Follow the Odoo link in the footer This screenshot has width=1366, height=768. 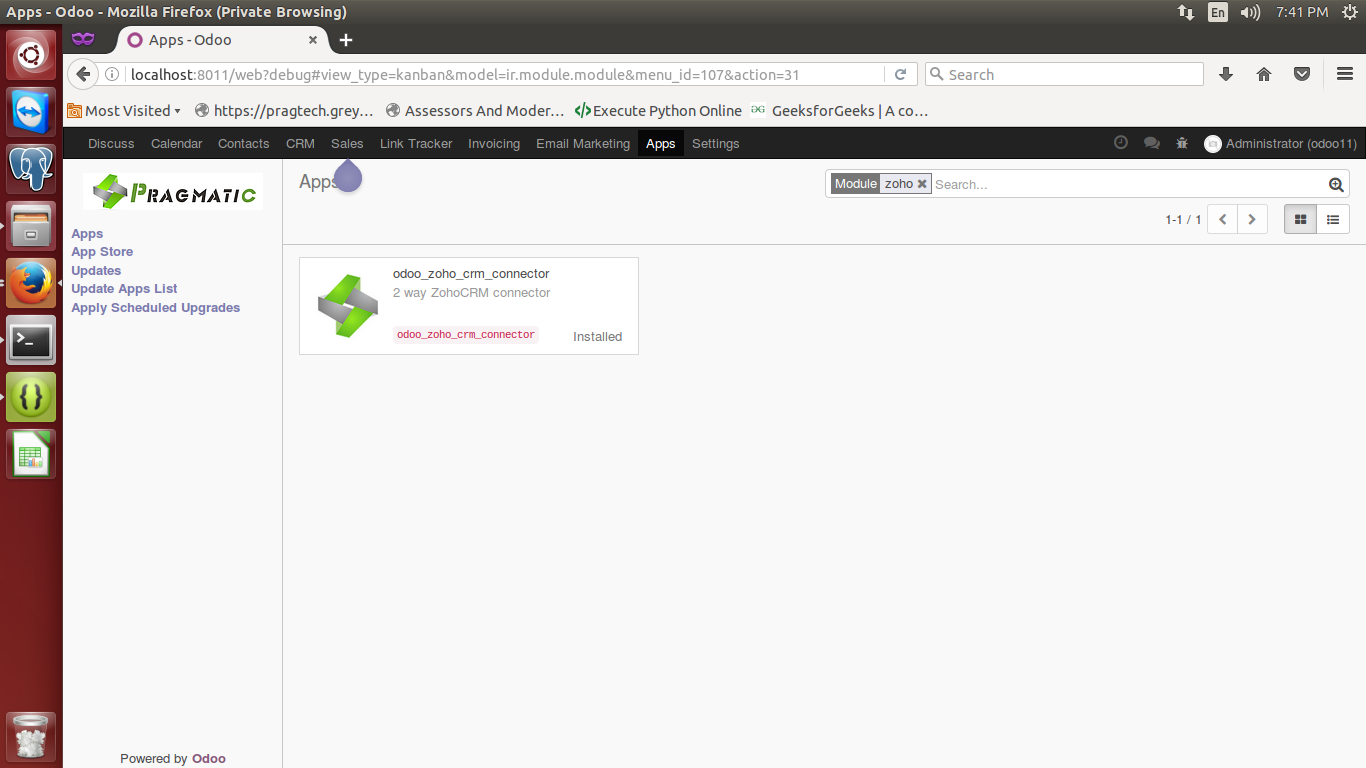(209, 758)
